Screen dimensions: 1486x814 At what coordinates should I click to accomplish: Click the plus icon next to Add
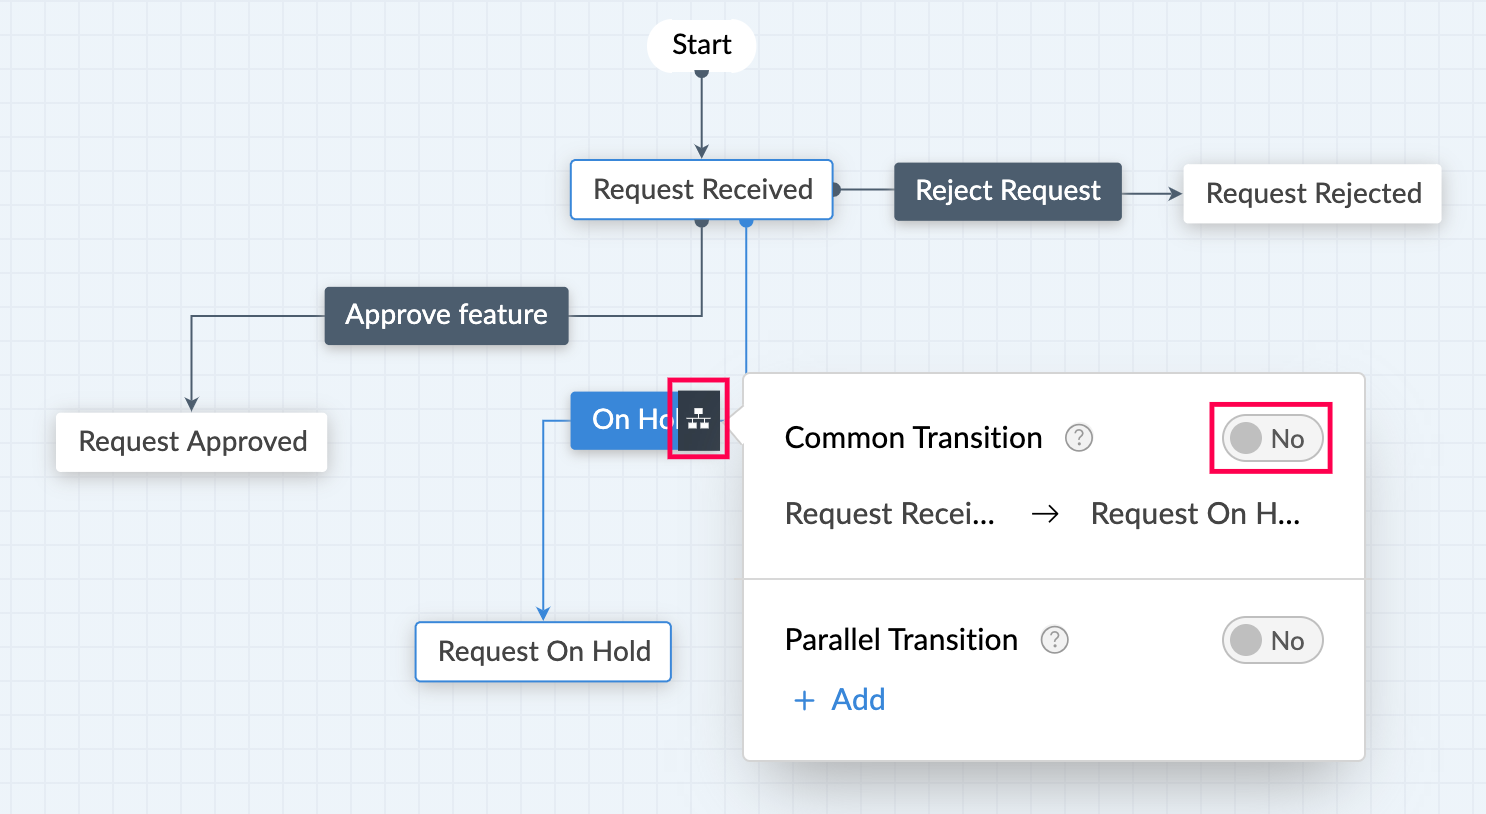click(x=804, y=700)
